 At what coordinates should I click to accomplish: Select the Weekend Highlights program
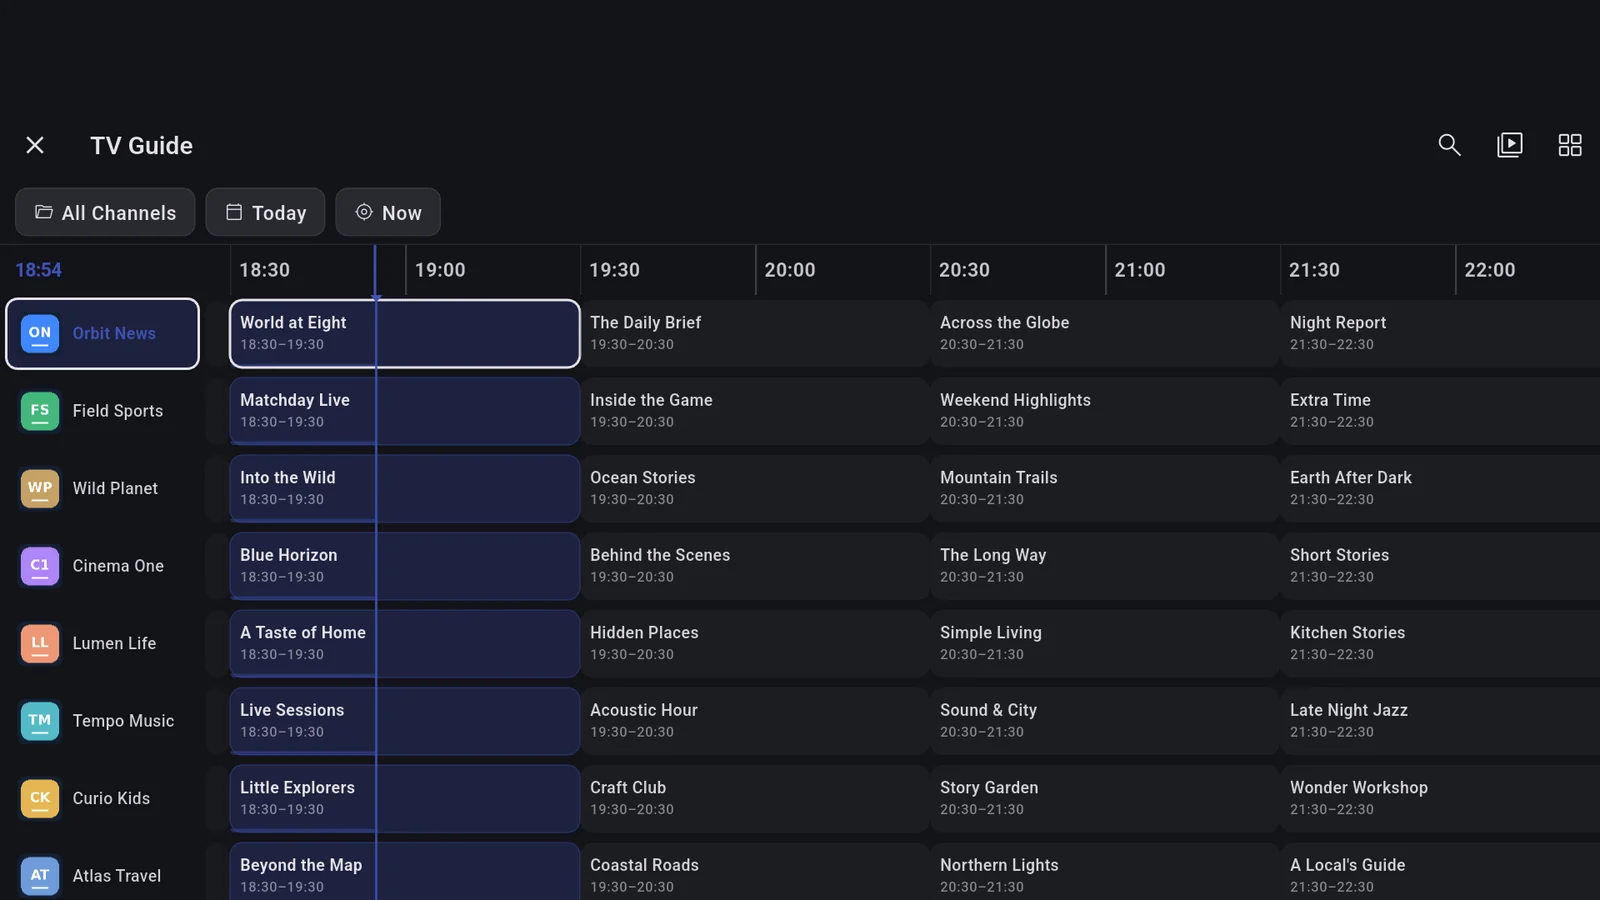click(1105, 411)
